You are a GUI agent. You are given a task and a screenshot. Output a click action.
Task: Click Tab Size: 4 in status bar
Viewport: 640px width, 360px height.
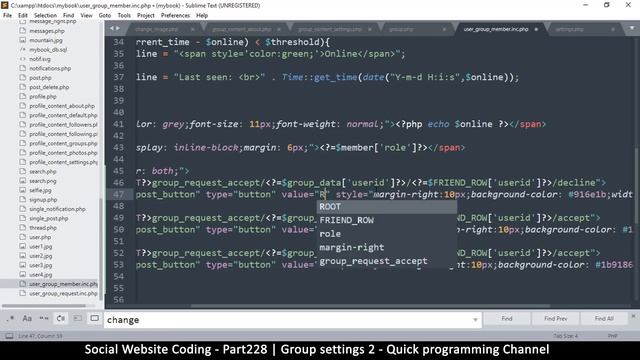coord(565,336)
